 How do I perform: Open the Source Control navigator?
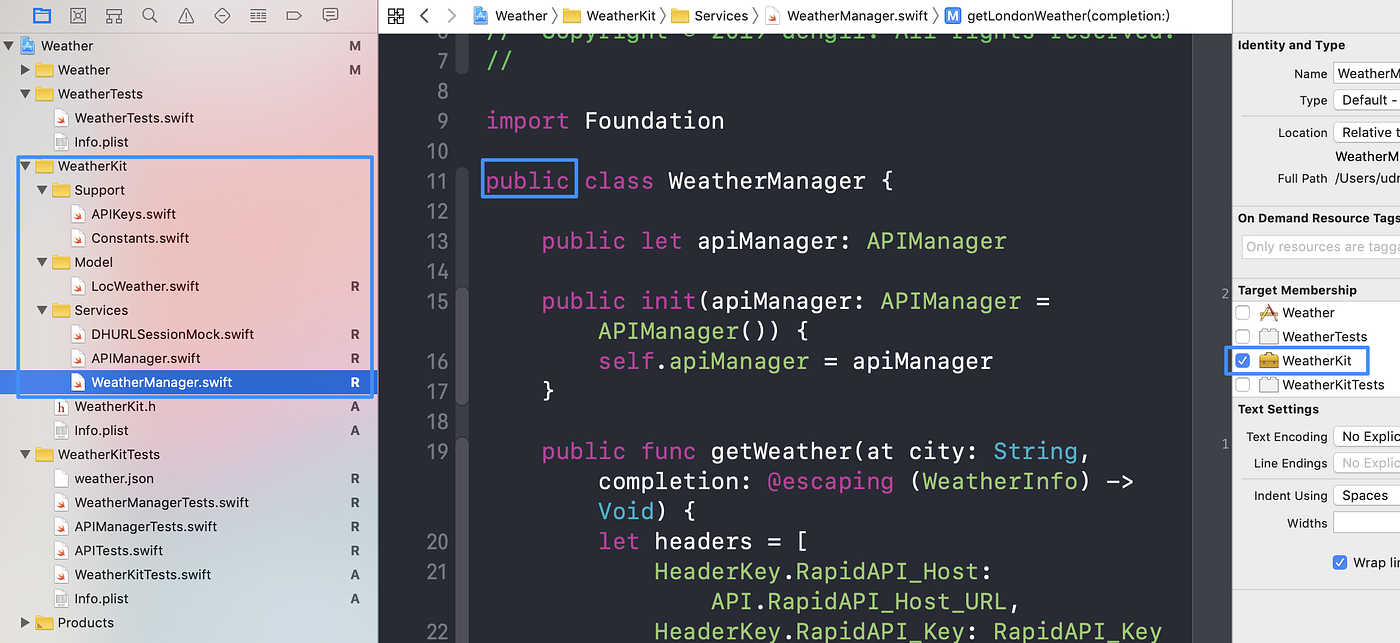tap(77, 15)
